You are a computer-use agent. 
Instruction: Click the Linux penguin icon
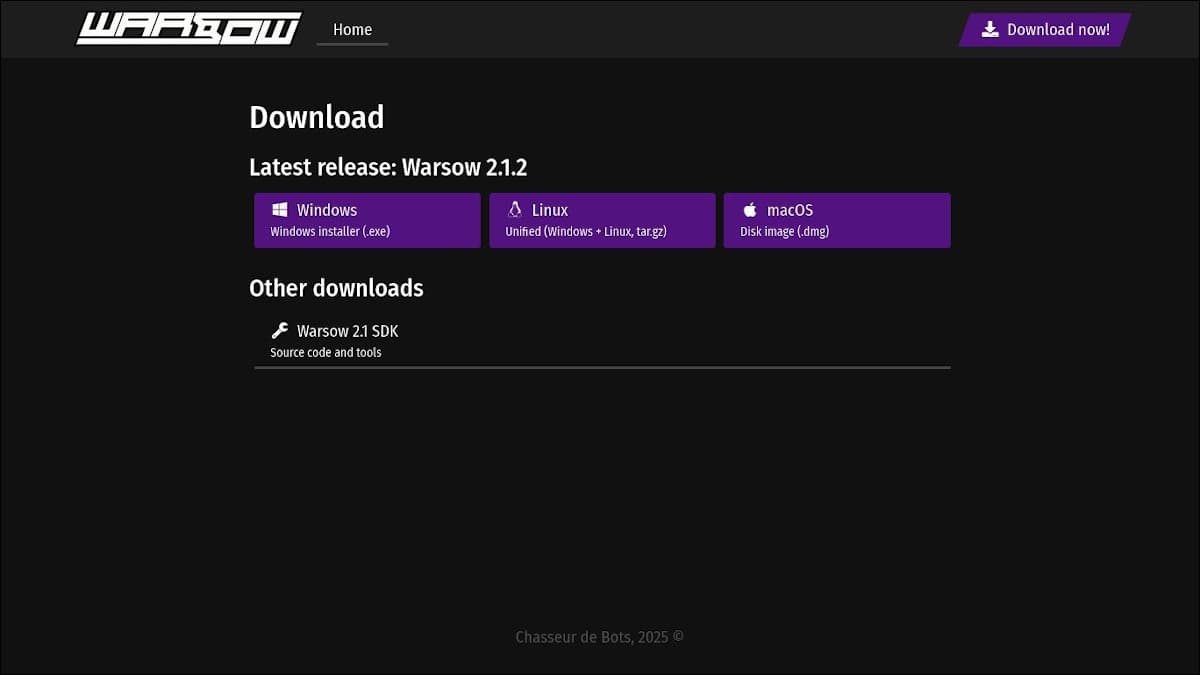(x=515, y=210)
